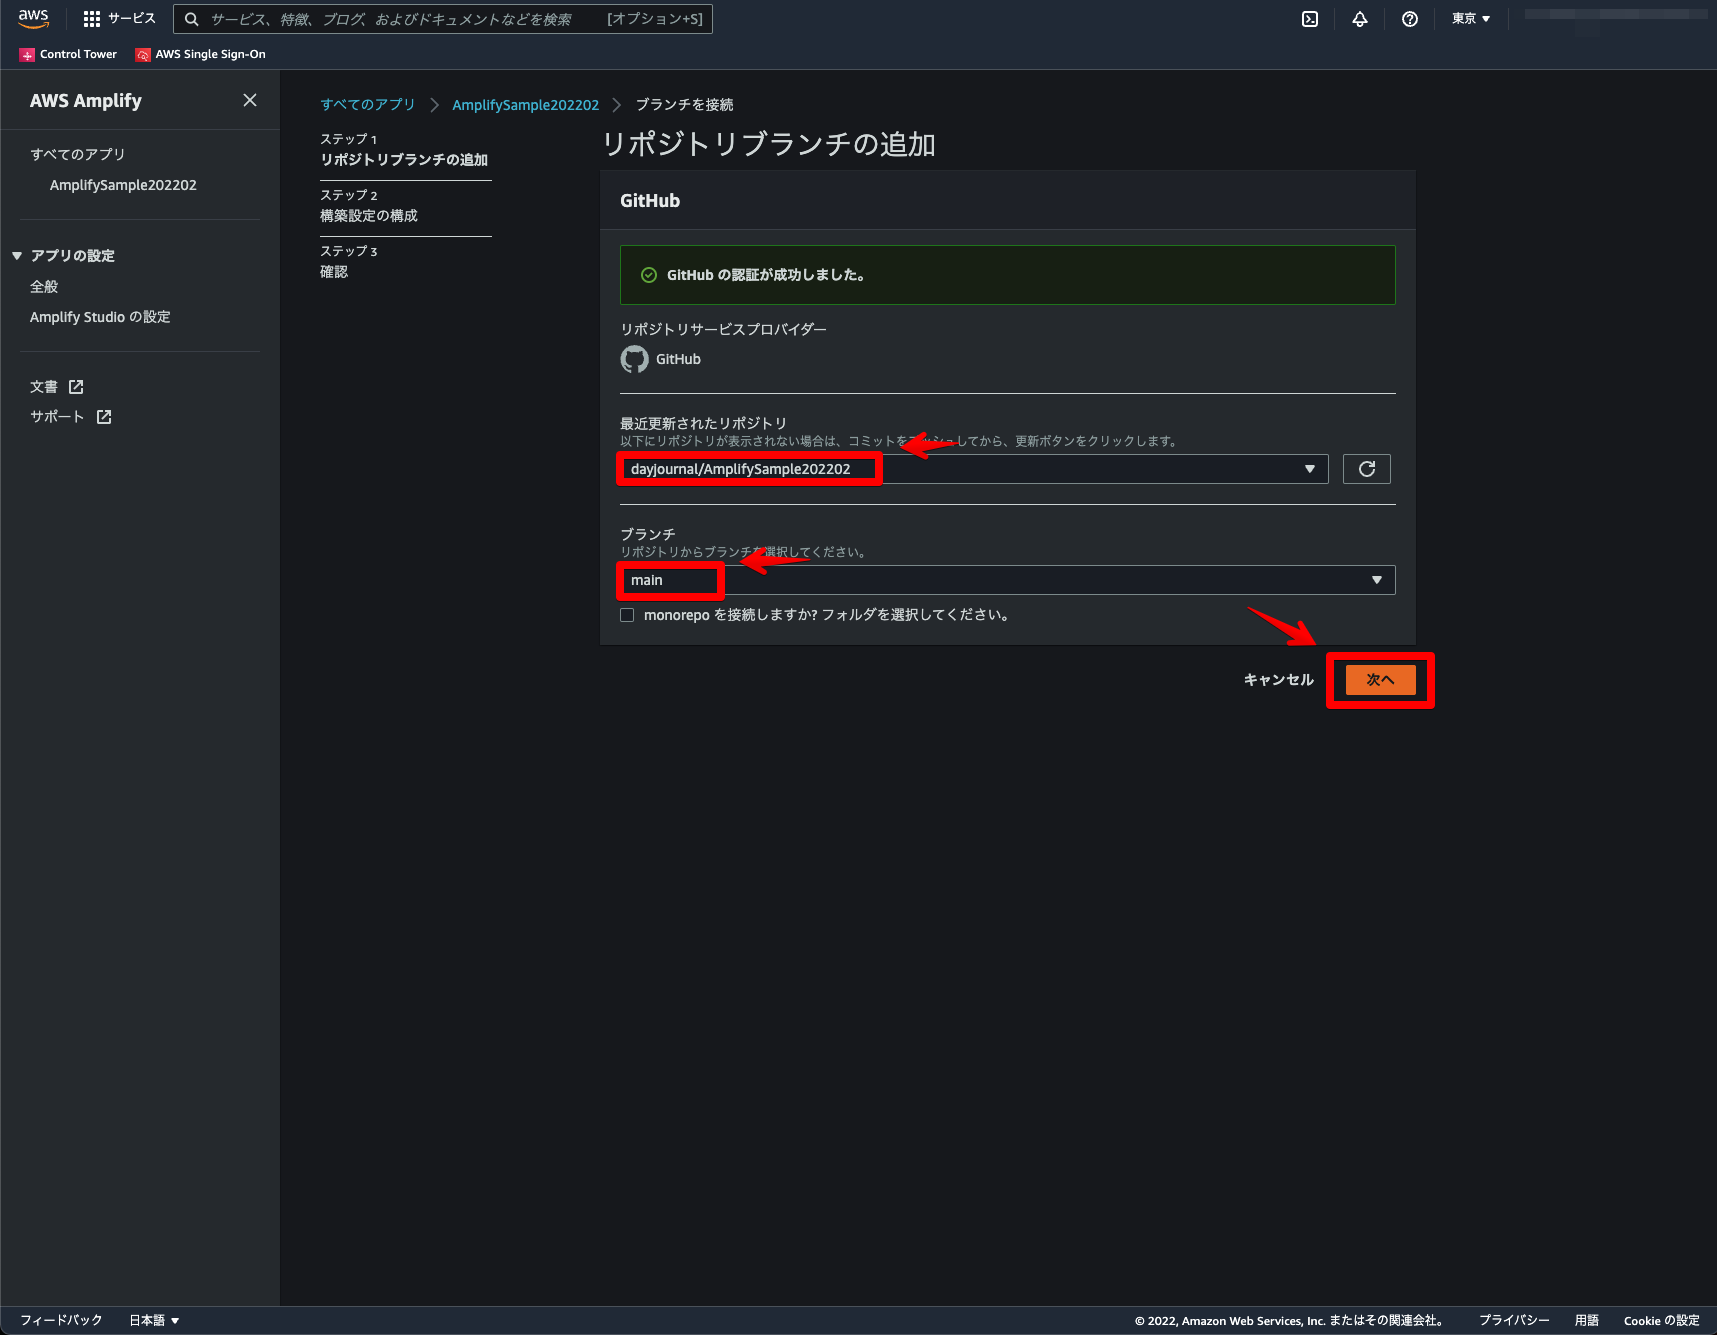1717x1335 pixels.
Task: Click the すべてのアプリ breadcrumb link
Action: pyautogui.click(x=368, y=105)
